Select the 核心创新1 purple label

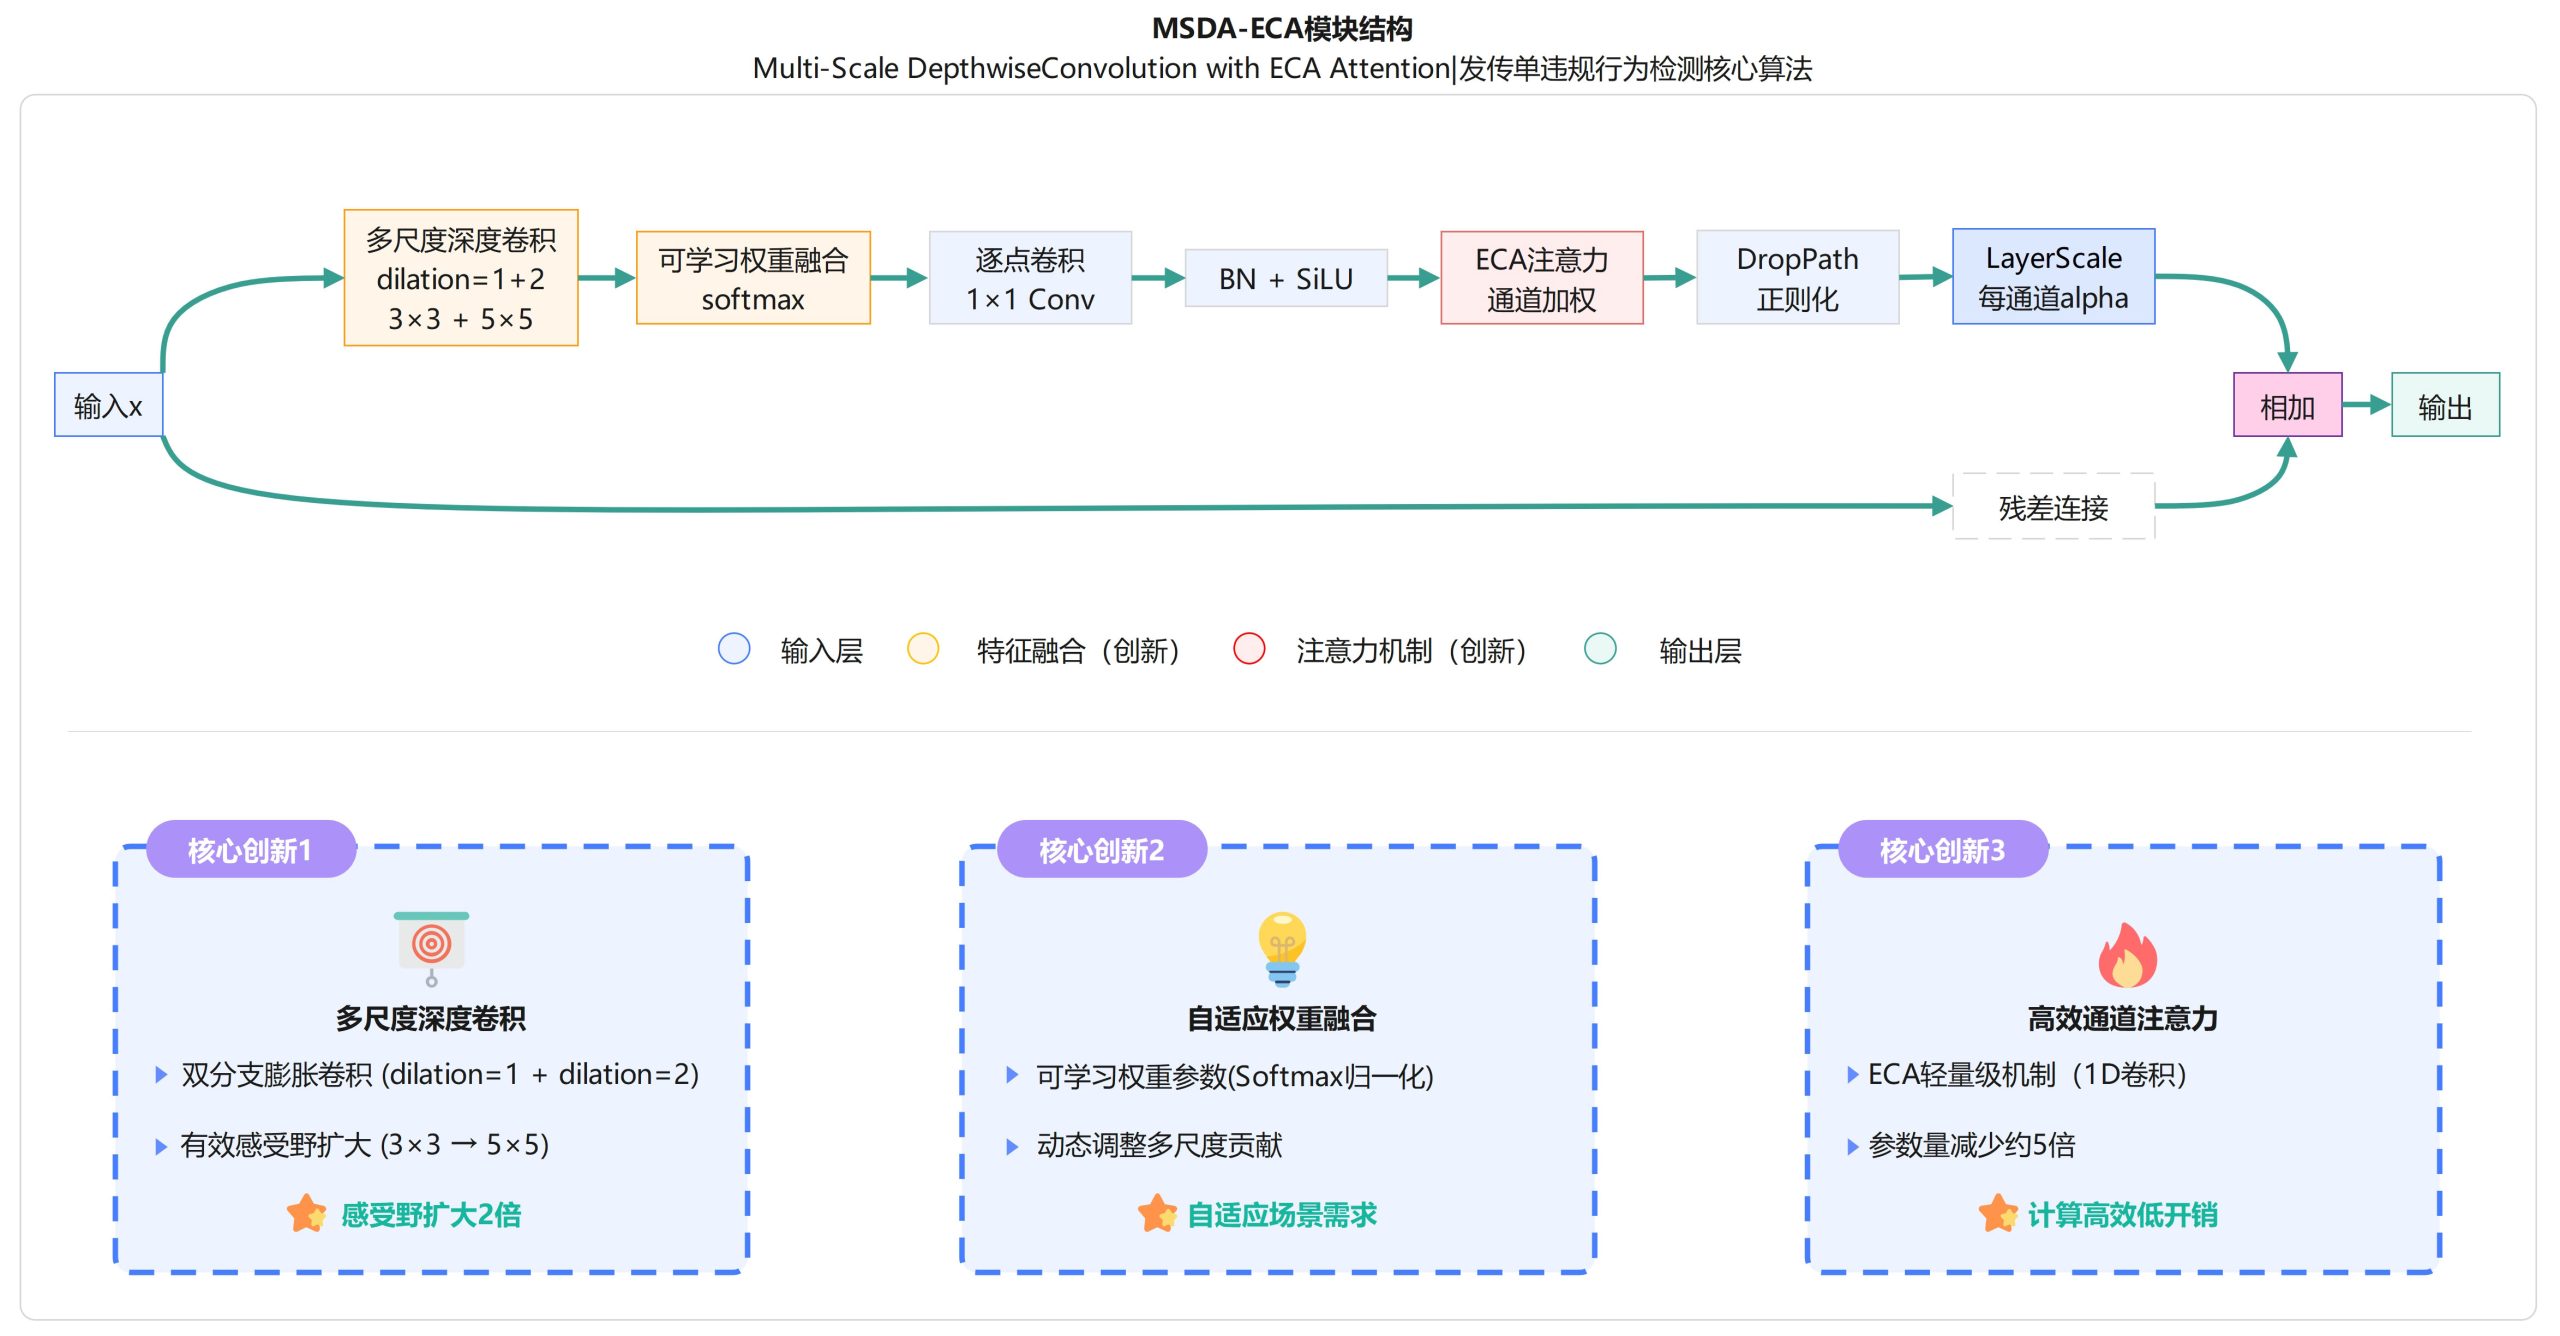tap(251, 850)
